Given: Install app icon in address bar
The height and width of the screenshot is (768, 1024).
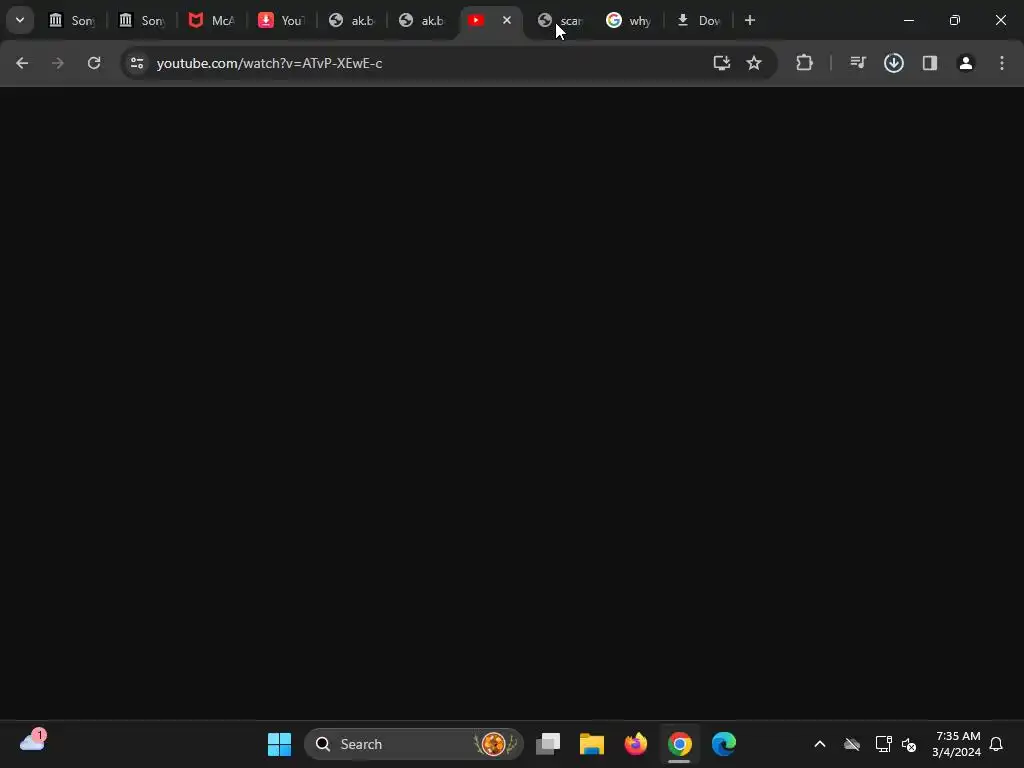Looking at the screenshot, I should tap(722, 63).
